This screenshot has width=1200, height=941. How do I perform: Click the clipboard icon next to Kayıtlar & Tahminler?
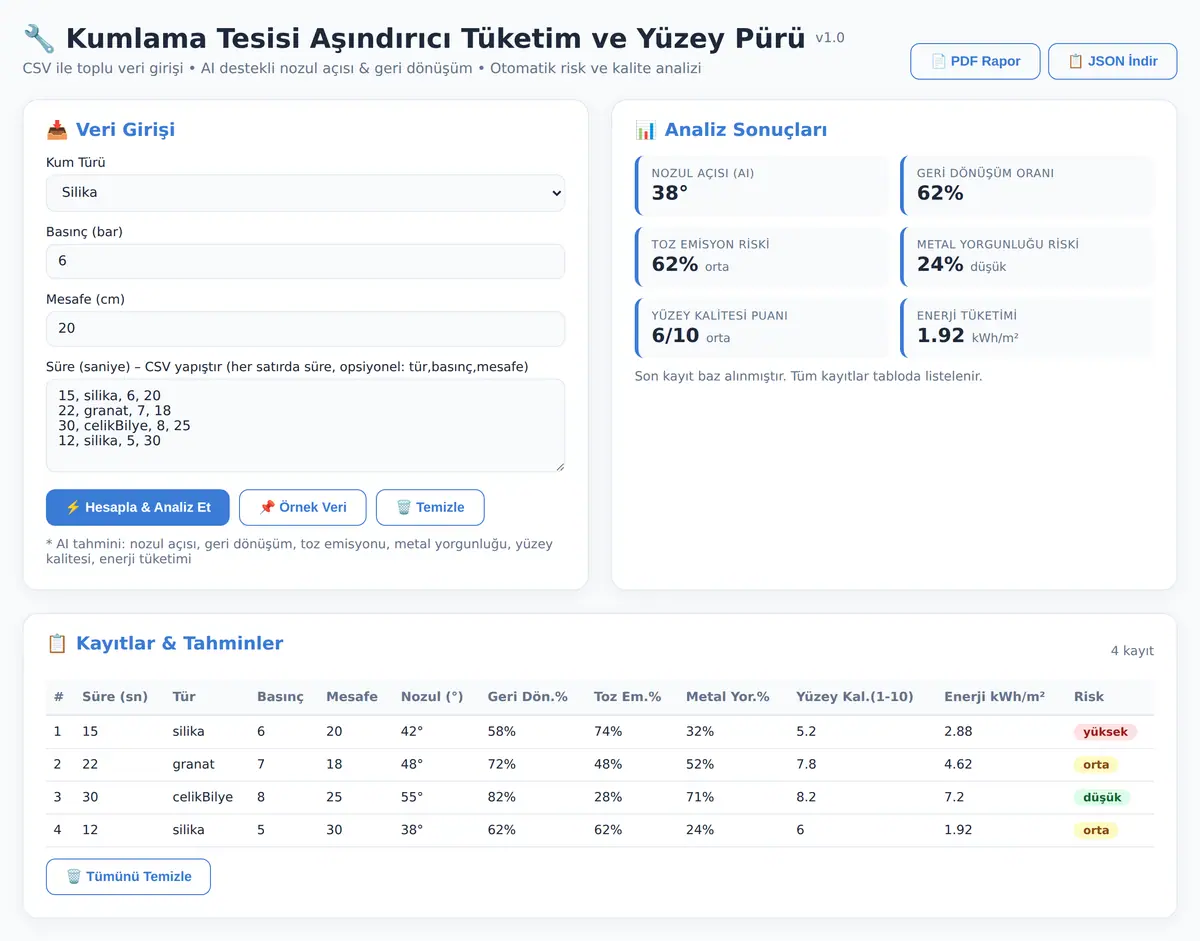click(57, 644)
